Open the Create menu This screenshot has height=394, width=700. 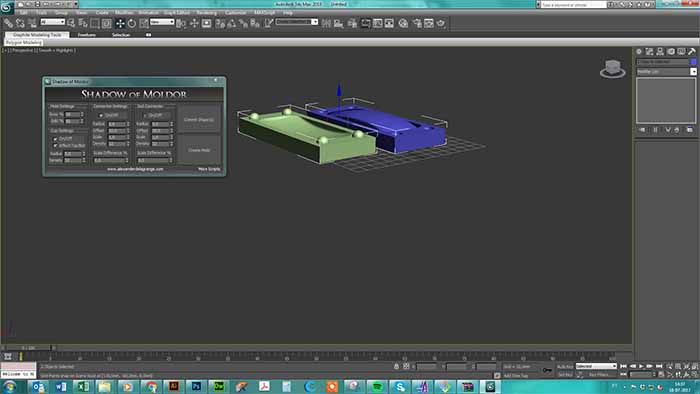coord(102,12)
